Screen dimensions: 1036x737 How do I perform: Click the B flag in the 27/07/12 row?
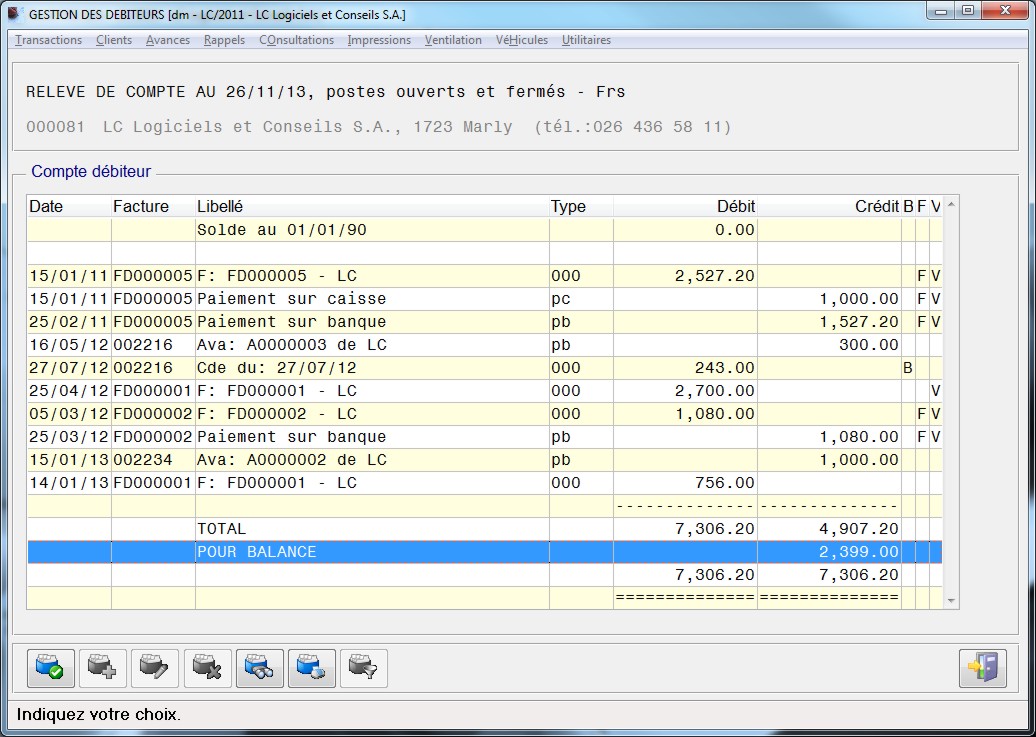coord(908,368)
